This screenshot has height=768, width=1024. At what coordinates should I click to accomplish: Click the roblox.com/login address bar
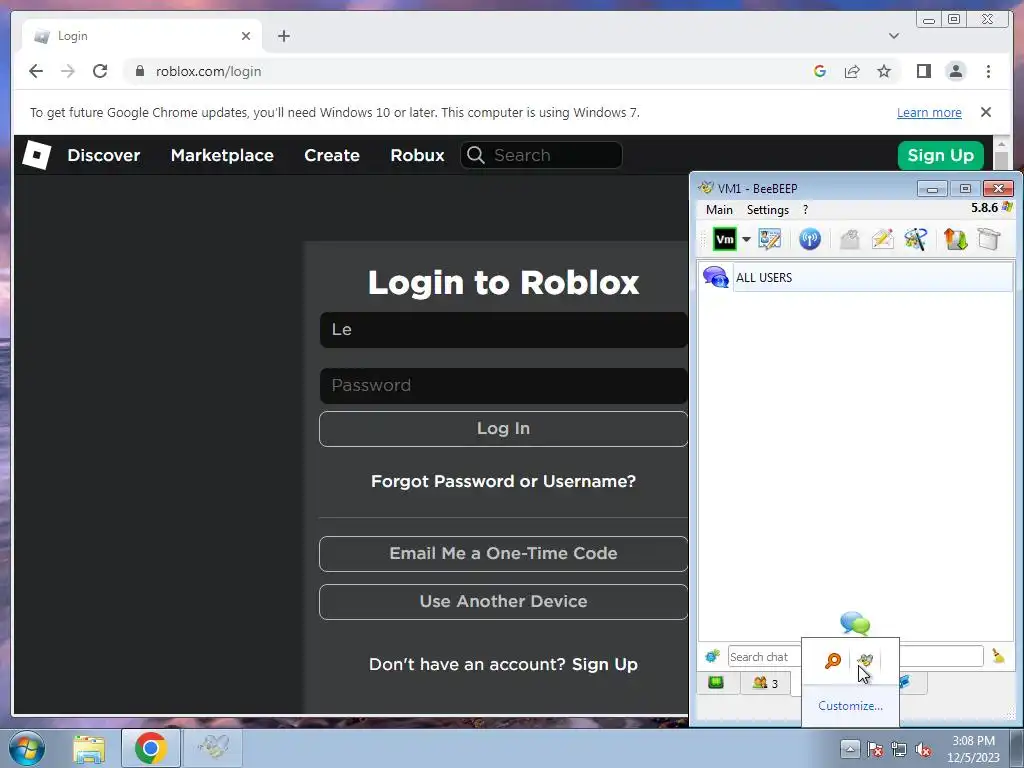(x=208, y=71)
